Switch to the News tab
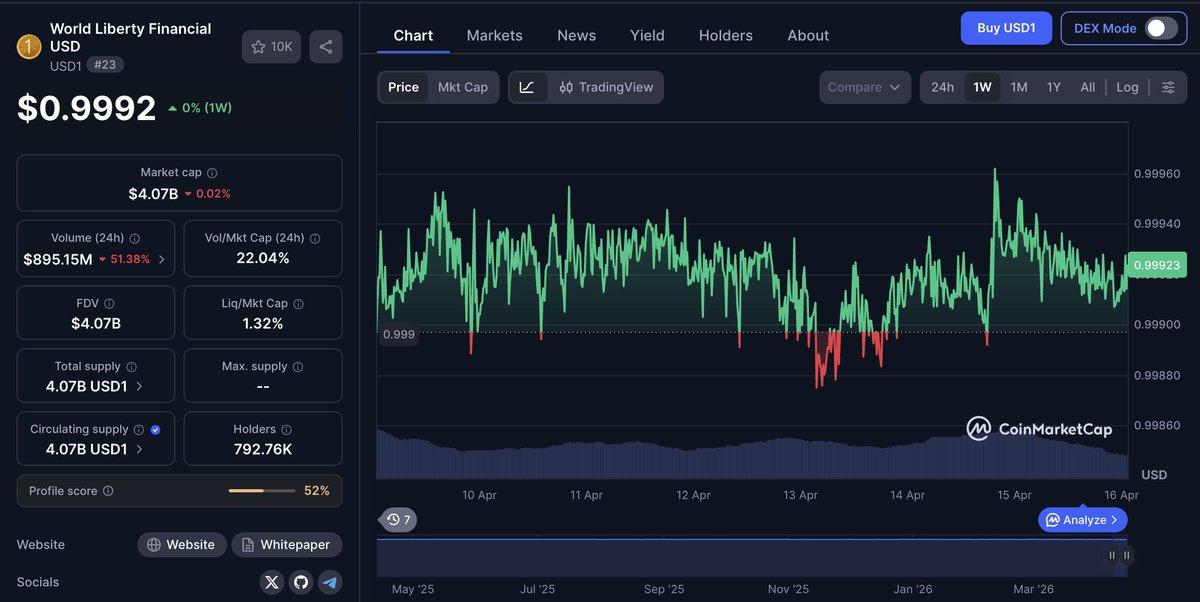This screenshot has width=1200, height=602. click(x=576, y=35)
